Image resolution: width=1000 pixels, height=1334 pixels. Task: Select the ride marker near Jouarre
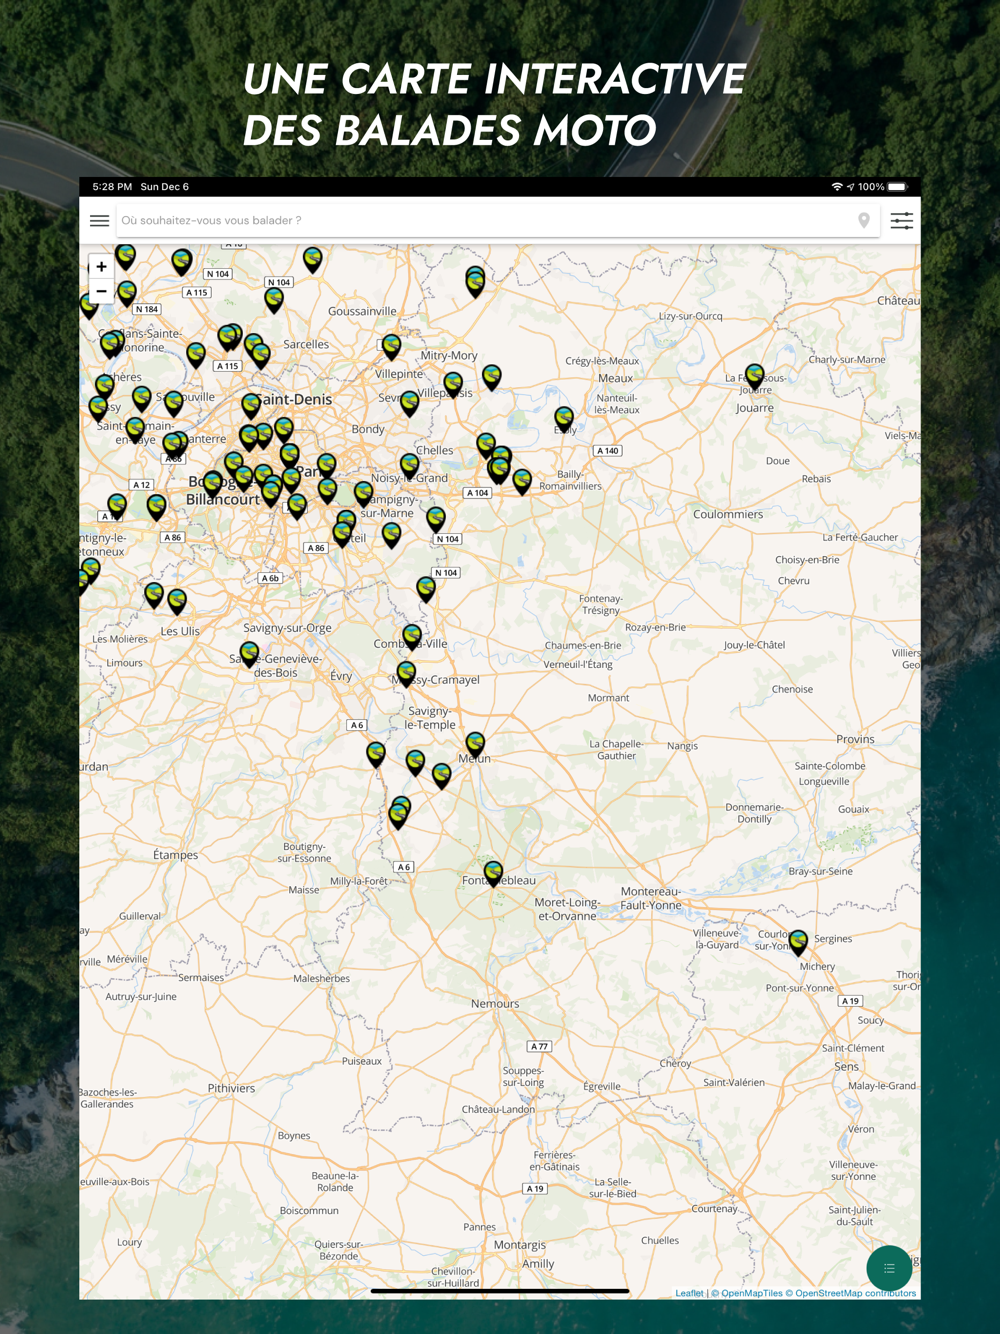(x=755, y=377)
